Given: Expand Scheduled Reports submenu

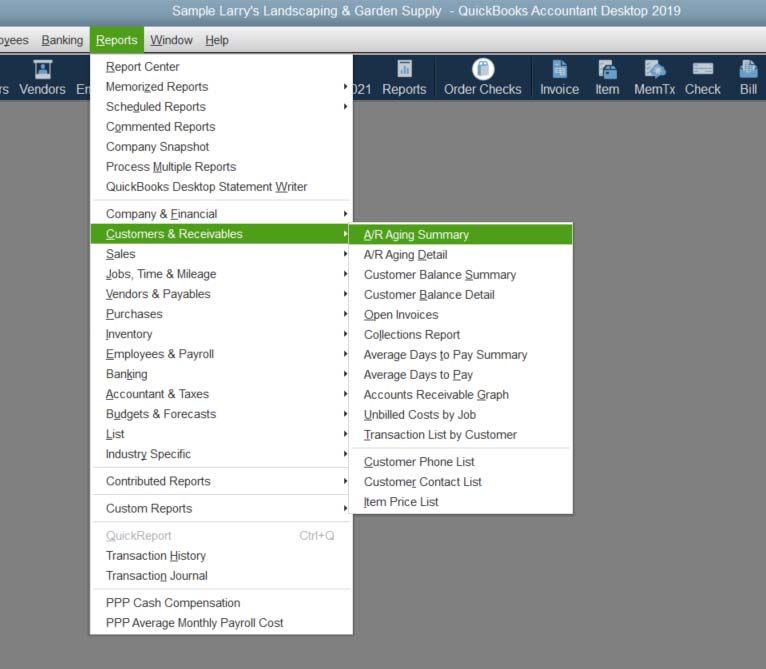Looking at the screenshot, I should pos(221,107).
